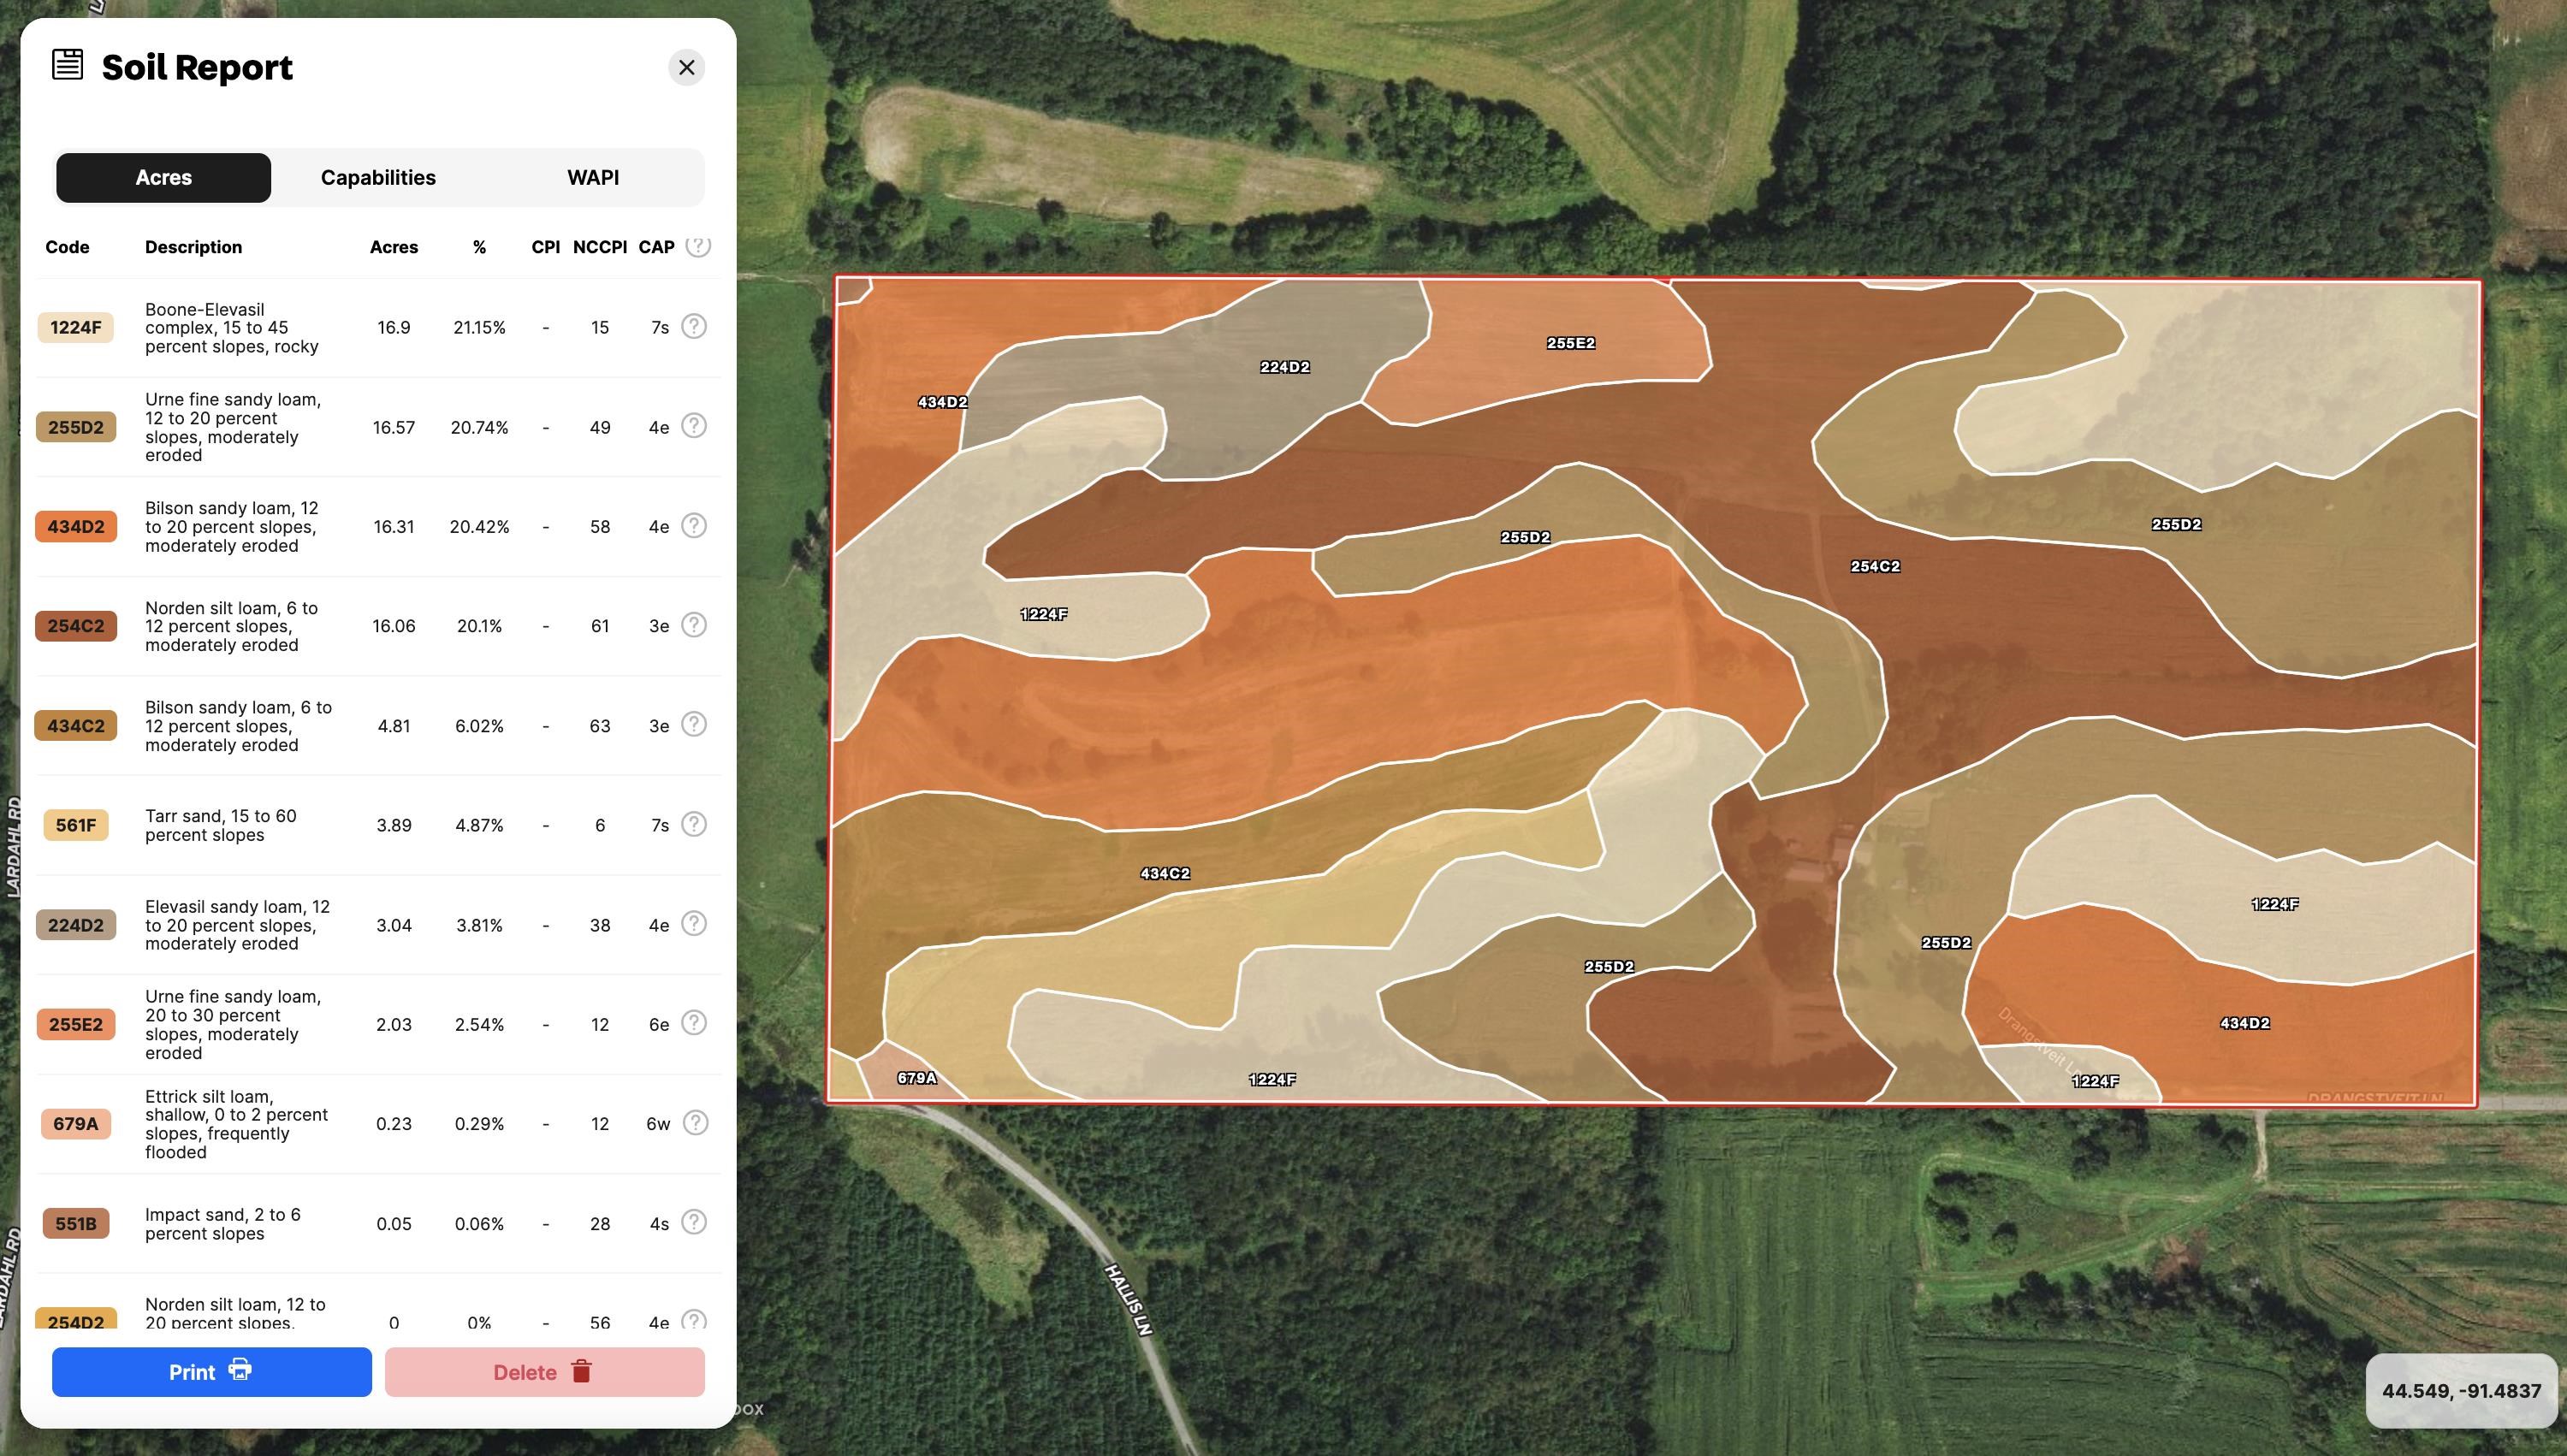The height and width of the screenshot is (1456, 2567).
Task: Open help icon for the 254D2 row
Action: coord(694,1320)
